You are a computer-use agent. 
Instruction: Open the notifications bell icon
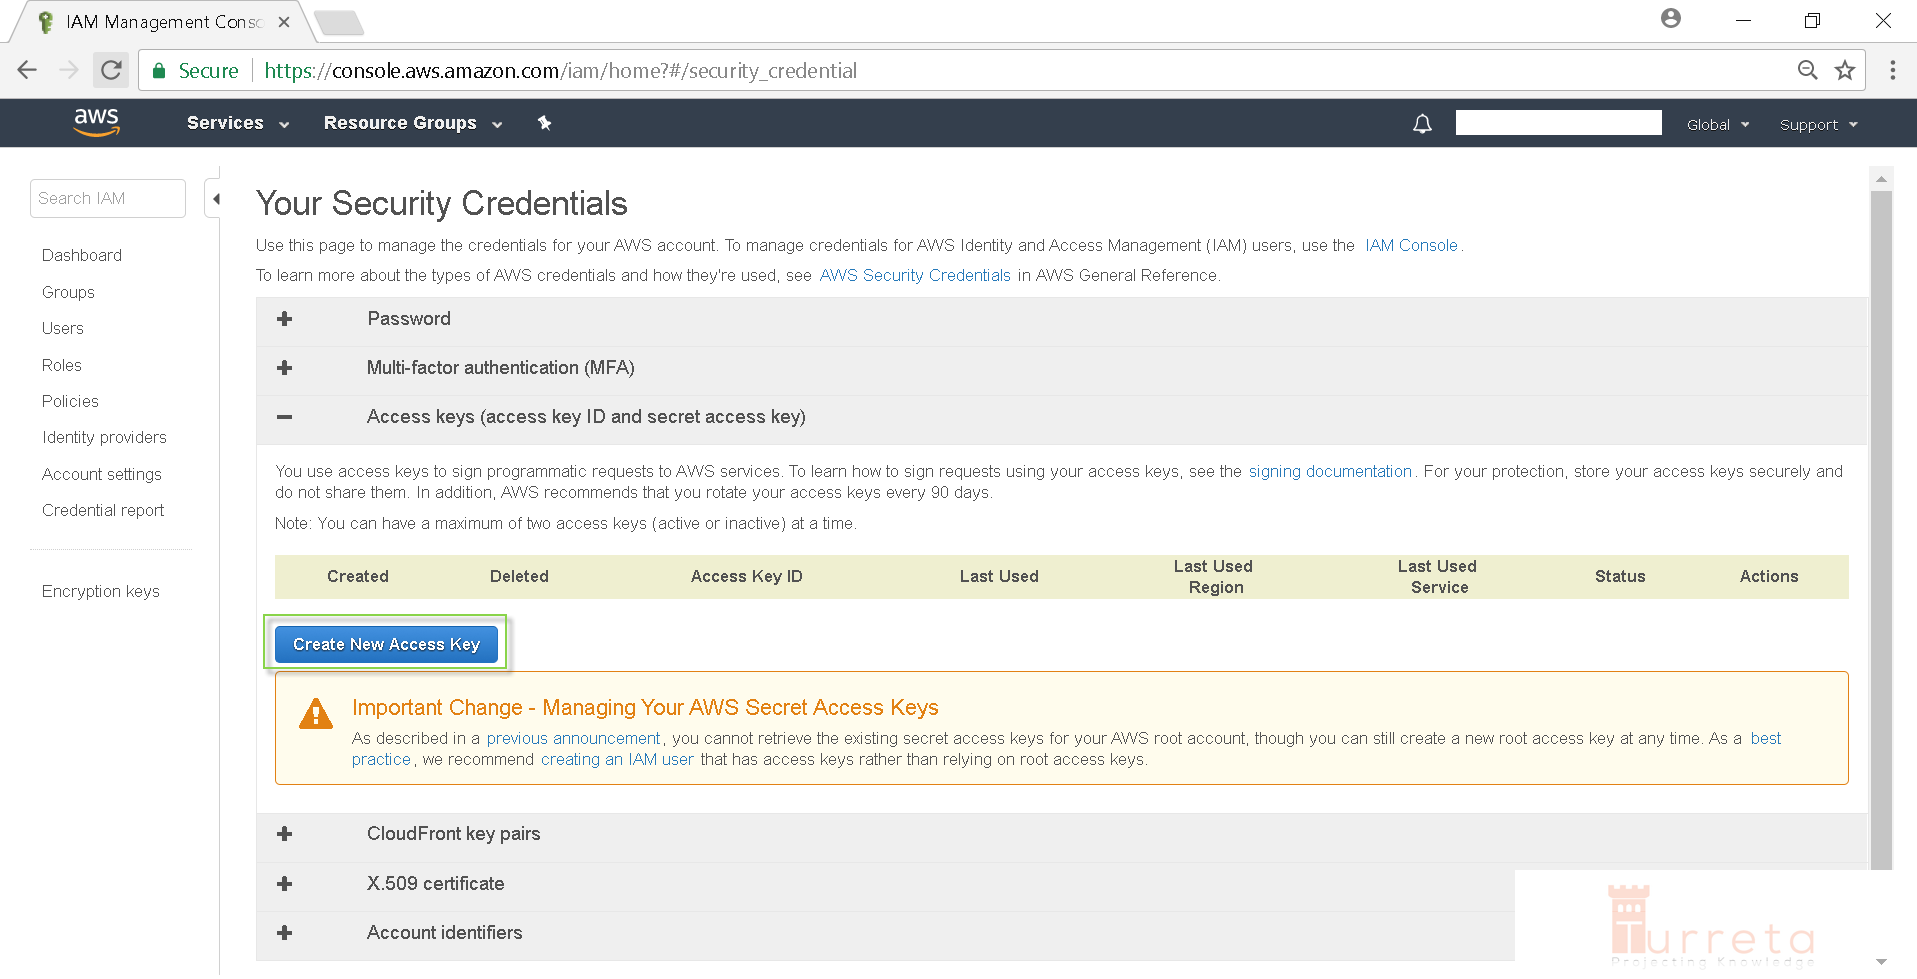point(1422,124)
